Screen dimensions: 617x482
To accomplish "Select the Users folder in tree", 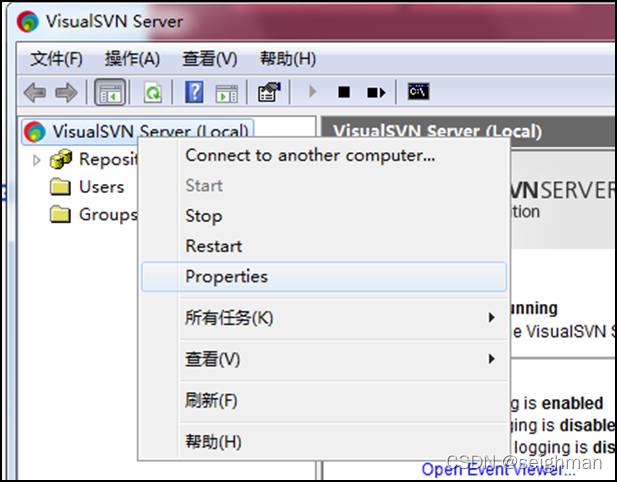I will point(101,187).
